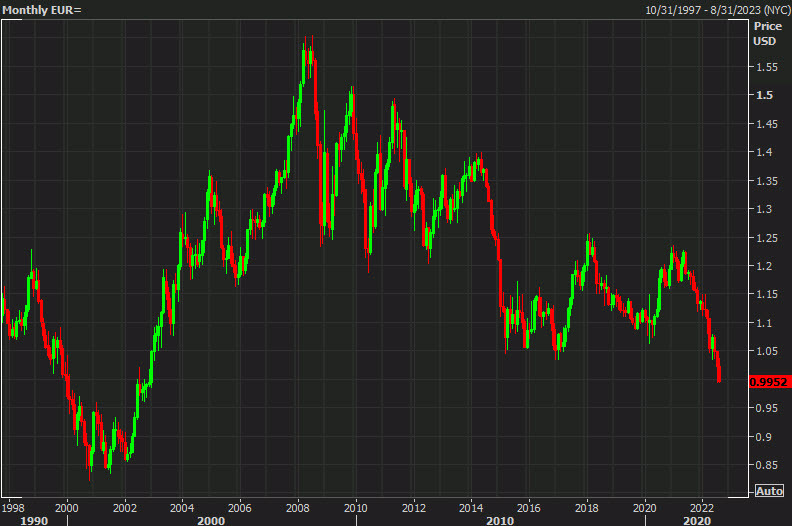Click the 1.15 price axis label

pyautogui.click(x=767, y=294)
